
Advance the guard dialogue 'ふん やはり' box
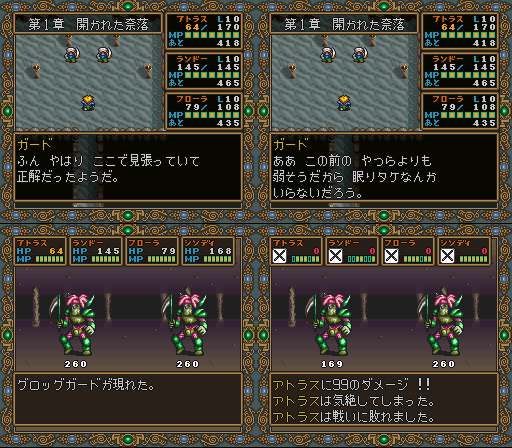pyautogui.click(x=128, y=167)
